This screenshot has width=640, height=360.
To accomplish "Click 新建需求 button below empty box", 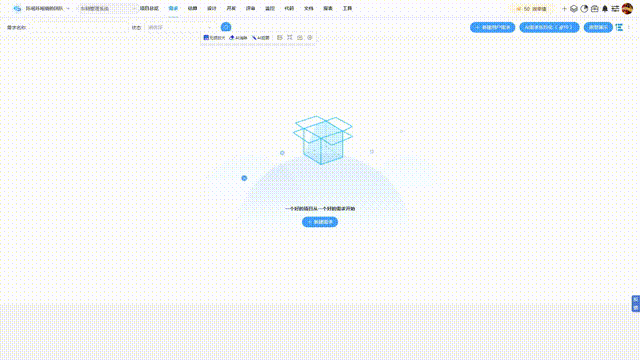I will tap(320, 222).
